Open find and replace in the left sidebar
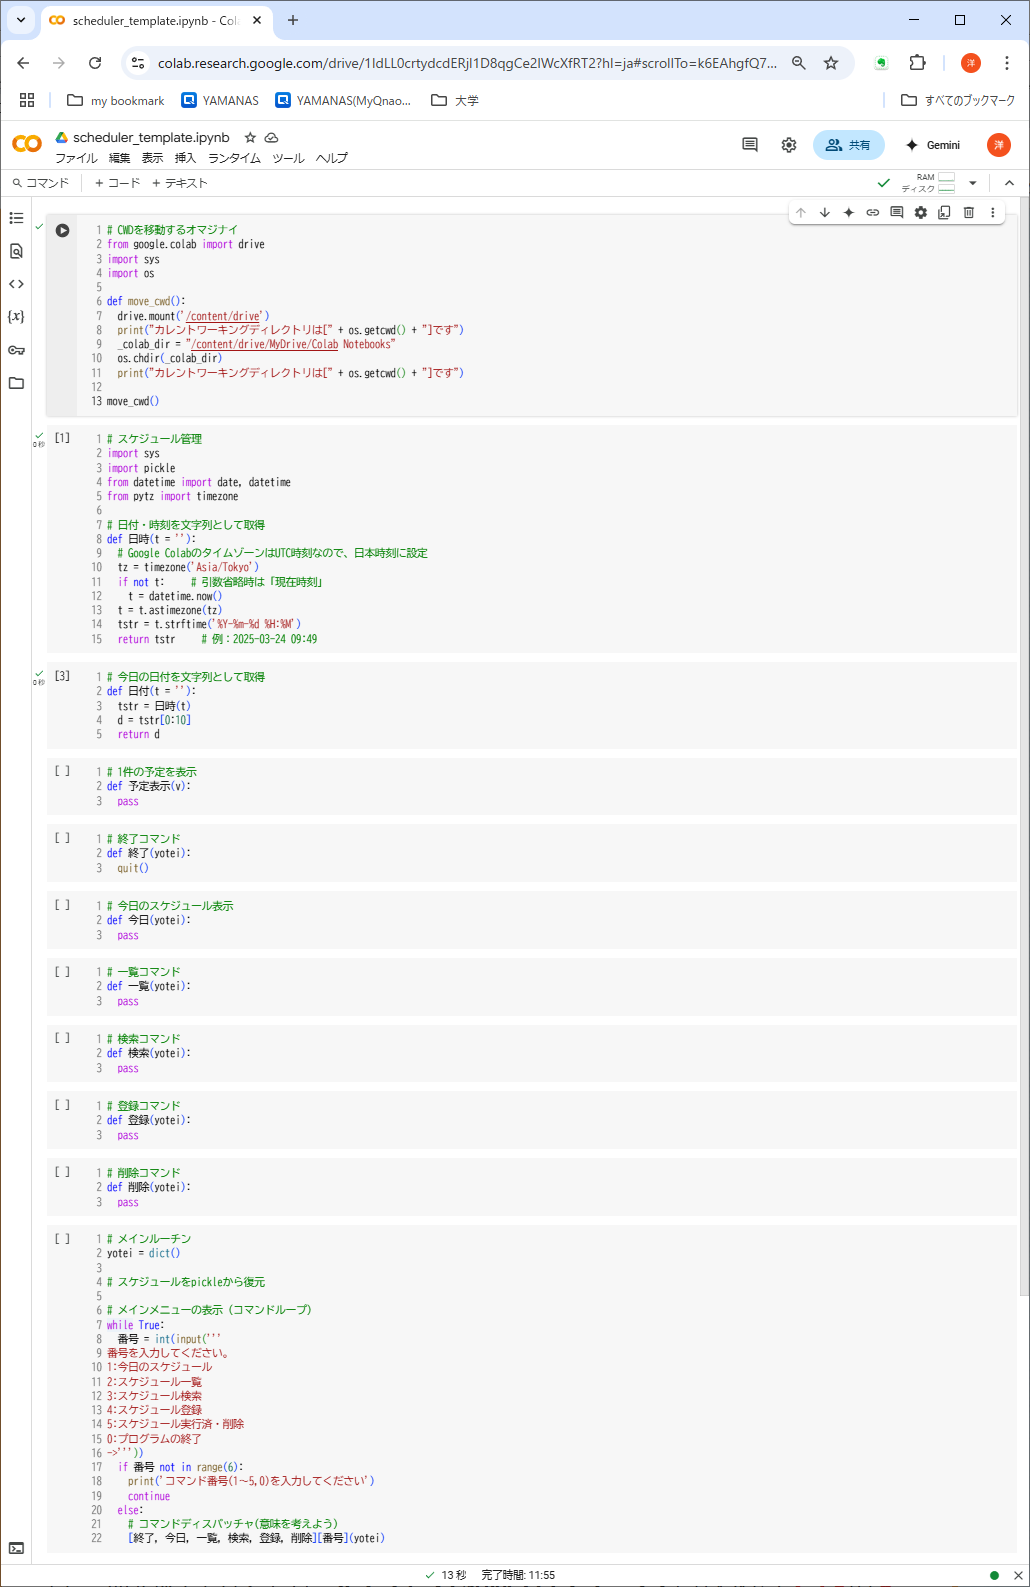Screen dimensions: 1030x1587 [x=16, y=251]
